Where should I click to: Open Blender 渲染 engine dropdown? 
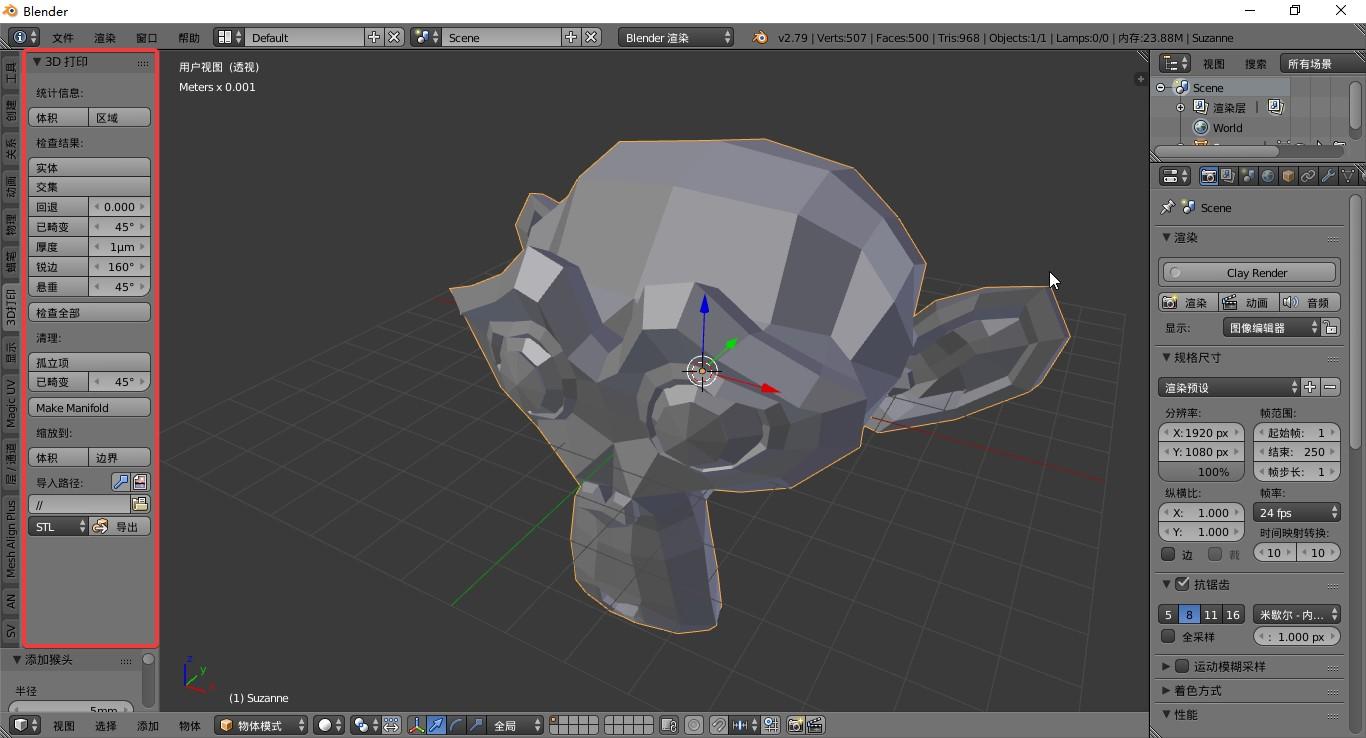676,37
